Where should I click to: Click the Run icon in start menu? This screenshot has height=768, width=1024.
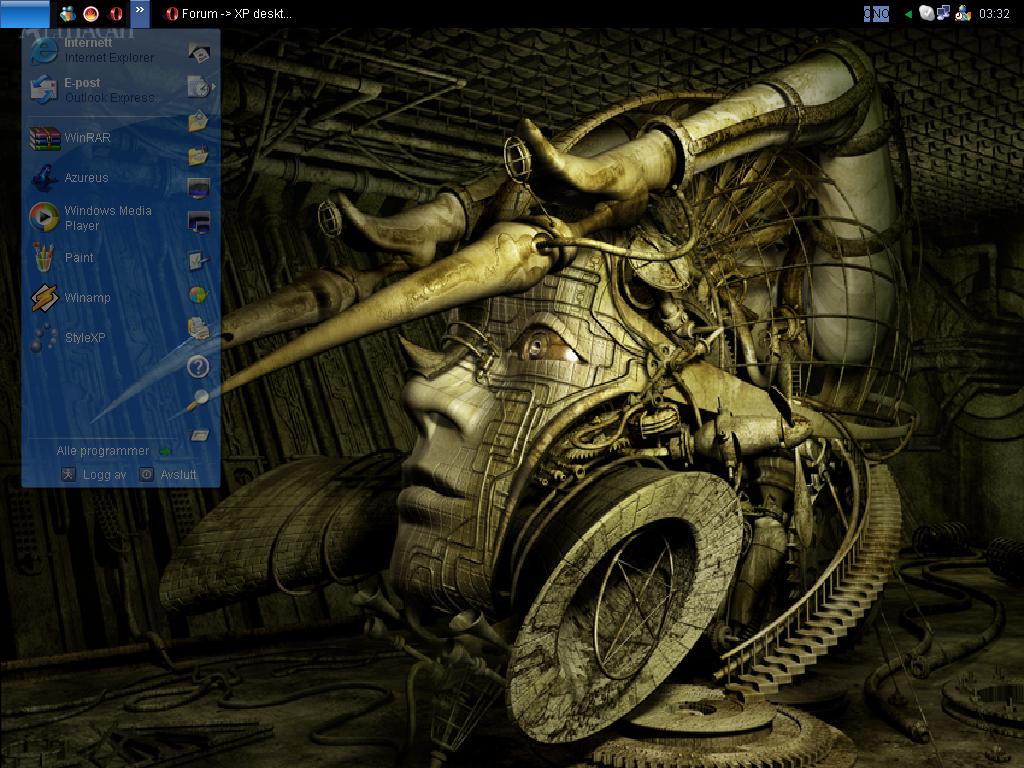[199, 436]
